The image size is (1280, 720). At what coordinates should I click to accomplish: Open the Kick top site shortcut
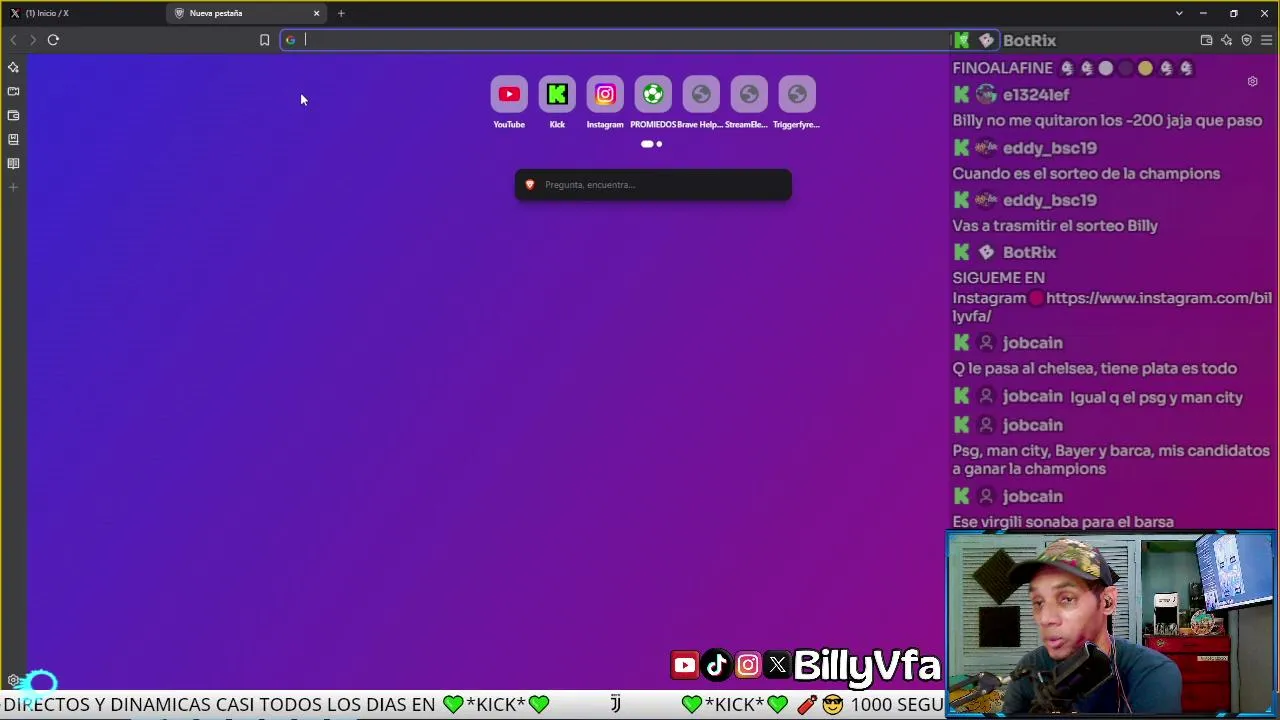tap(557, 102)
